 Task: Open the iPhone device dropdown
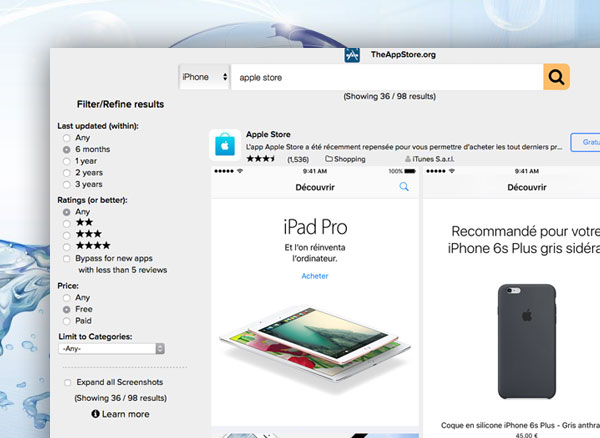point(204,77)
